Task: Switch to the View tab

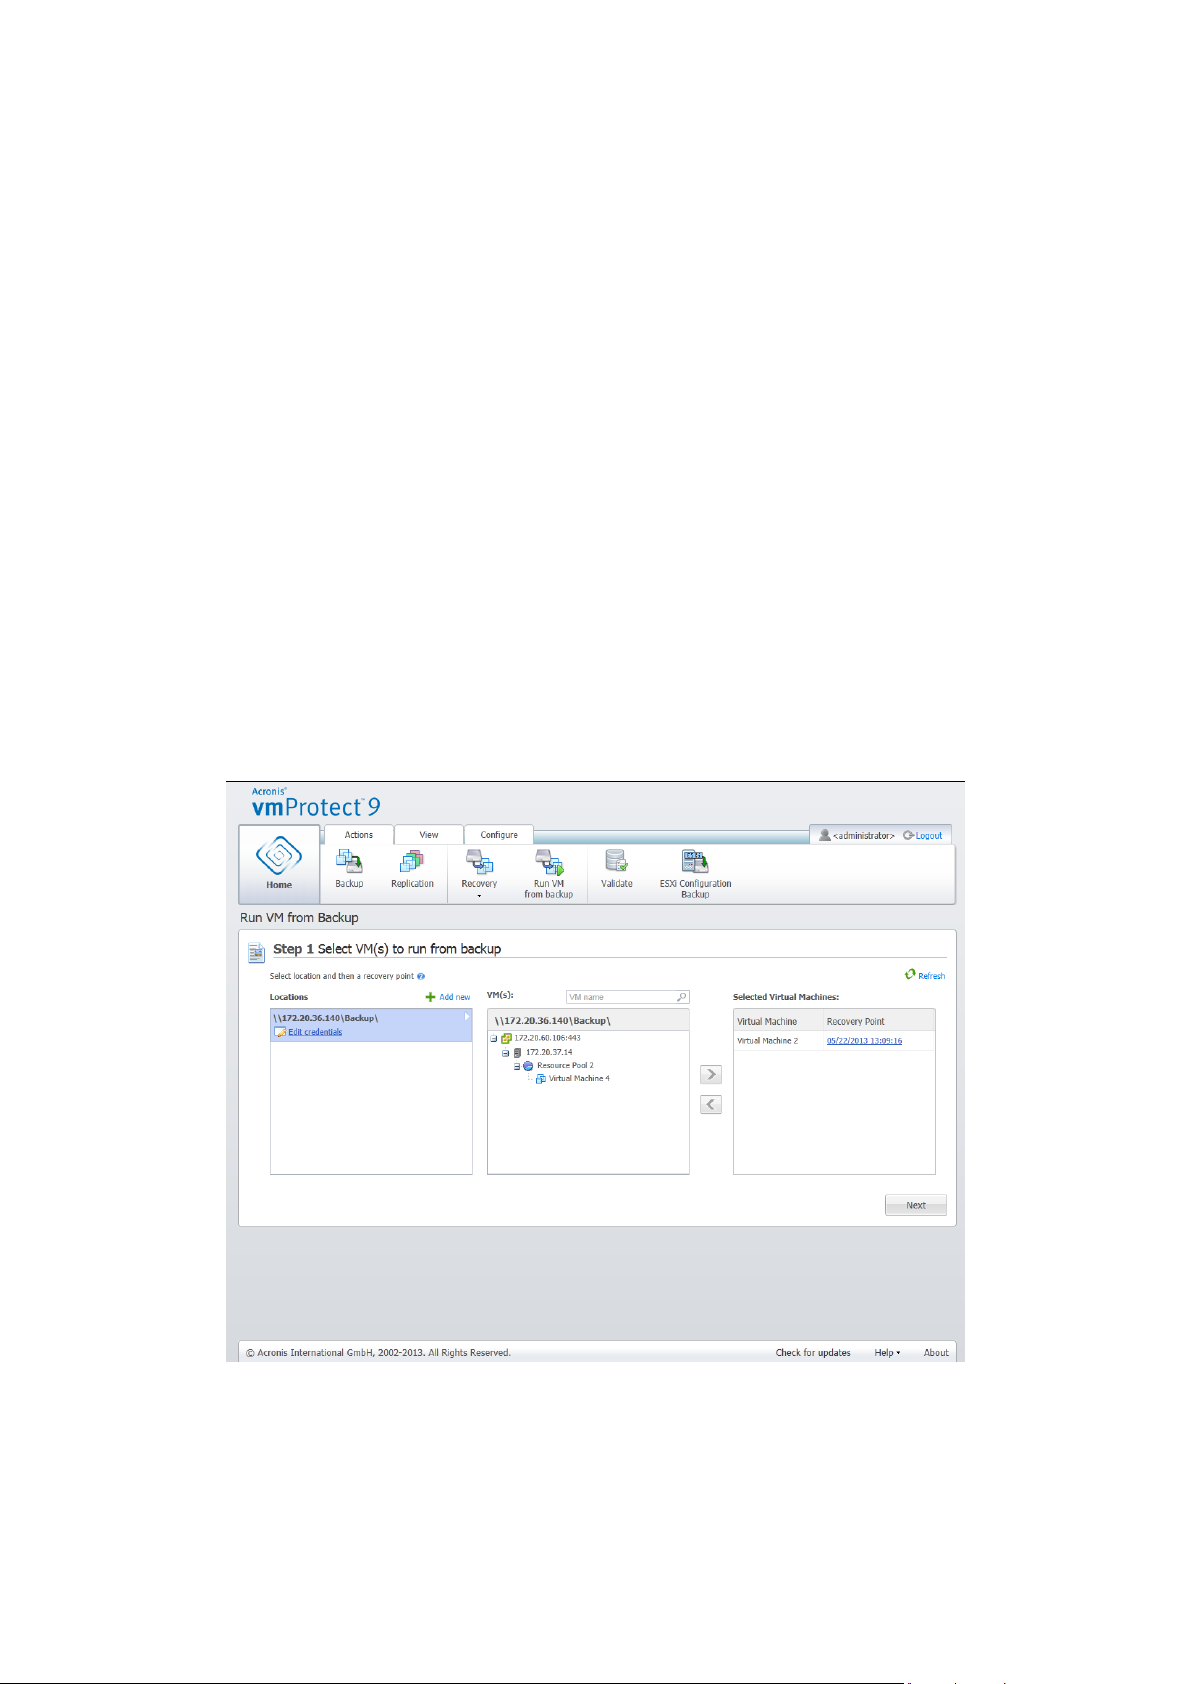Action: pyautogui.click(x=429, y=835)
